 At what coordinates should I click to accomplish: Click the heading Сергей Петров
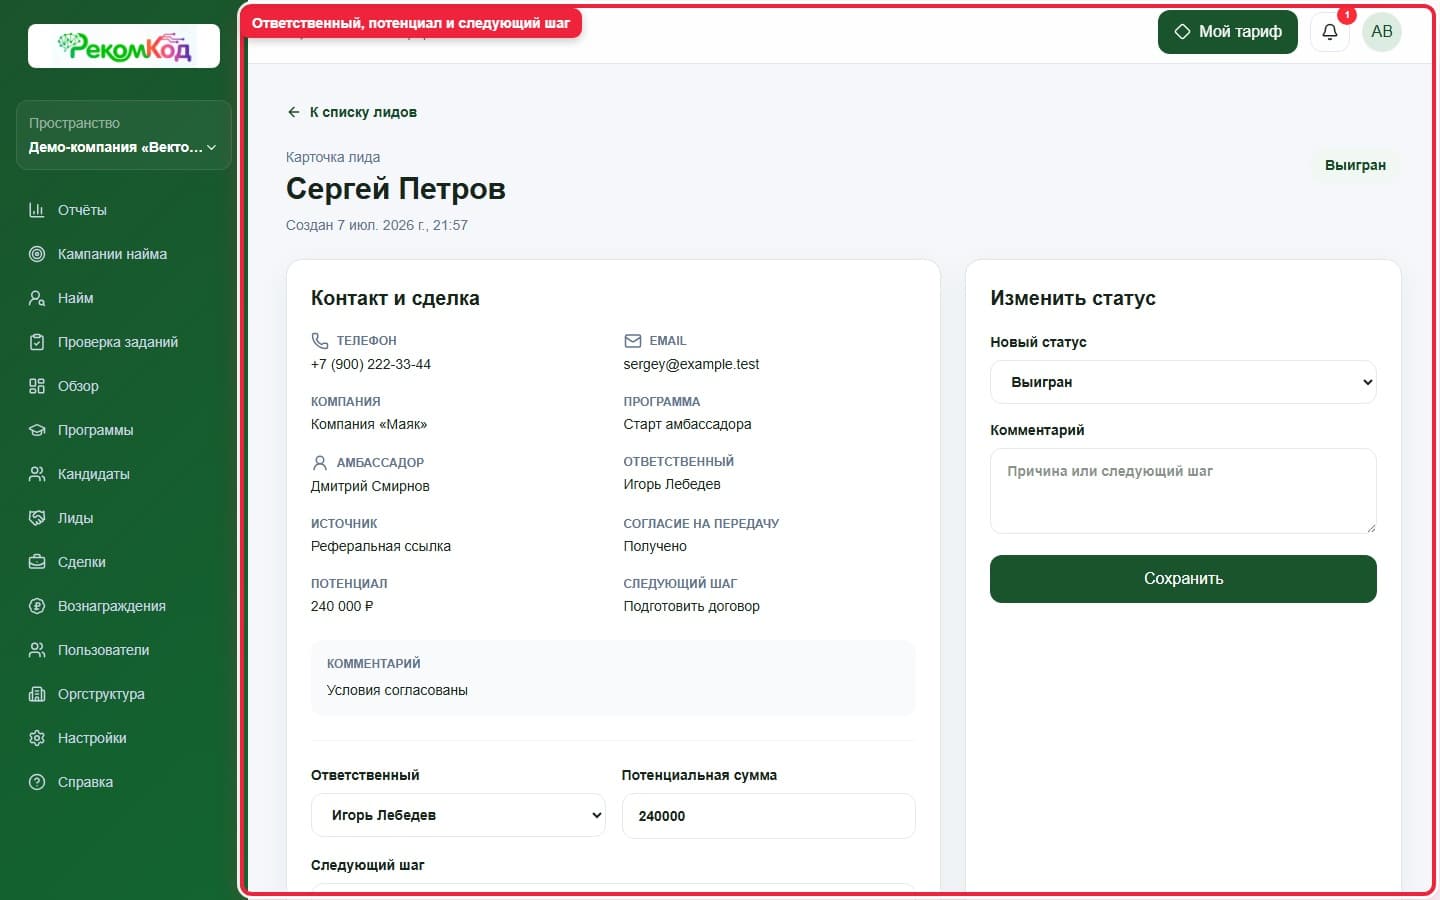(396, 188)
